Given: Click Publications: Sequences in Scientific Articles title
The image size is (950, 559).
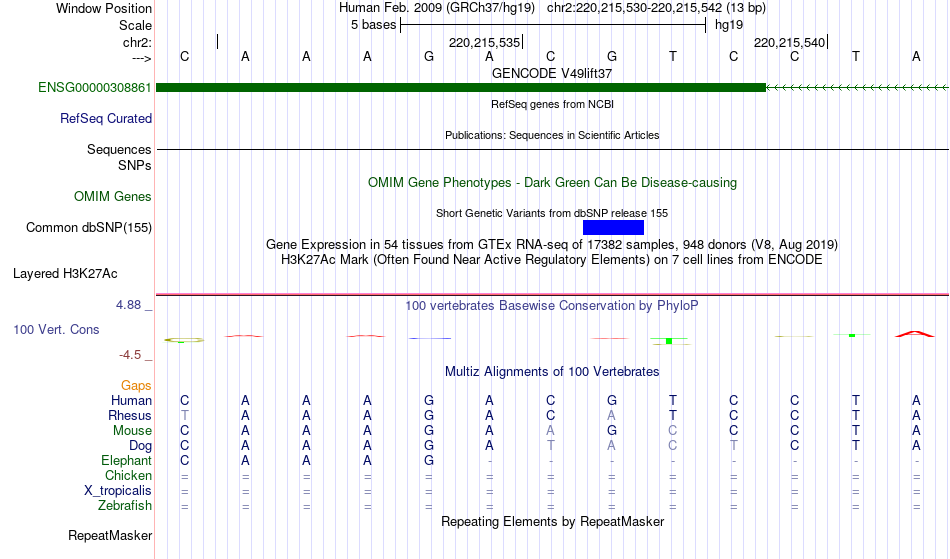Looking at the screenshot, I should pyautogui.click(x=552, y=135).
